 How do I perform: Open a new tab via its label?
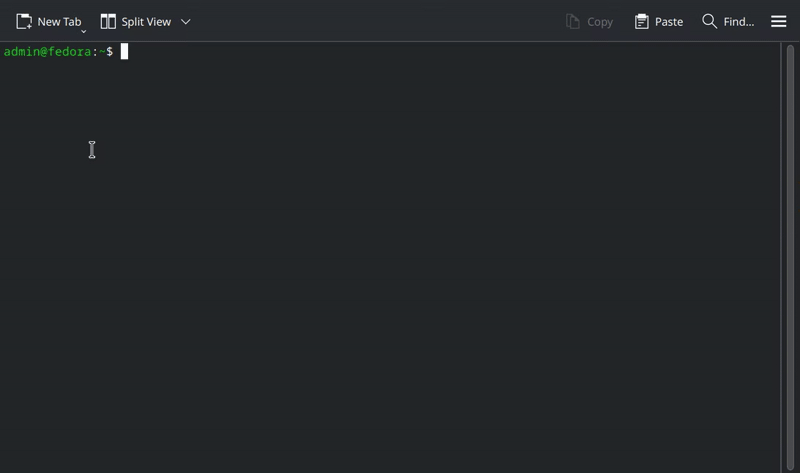coord(59,22)
